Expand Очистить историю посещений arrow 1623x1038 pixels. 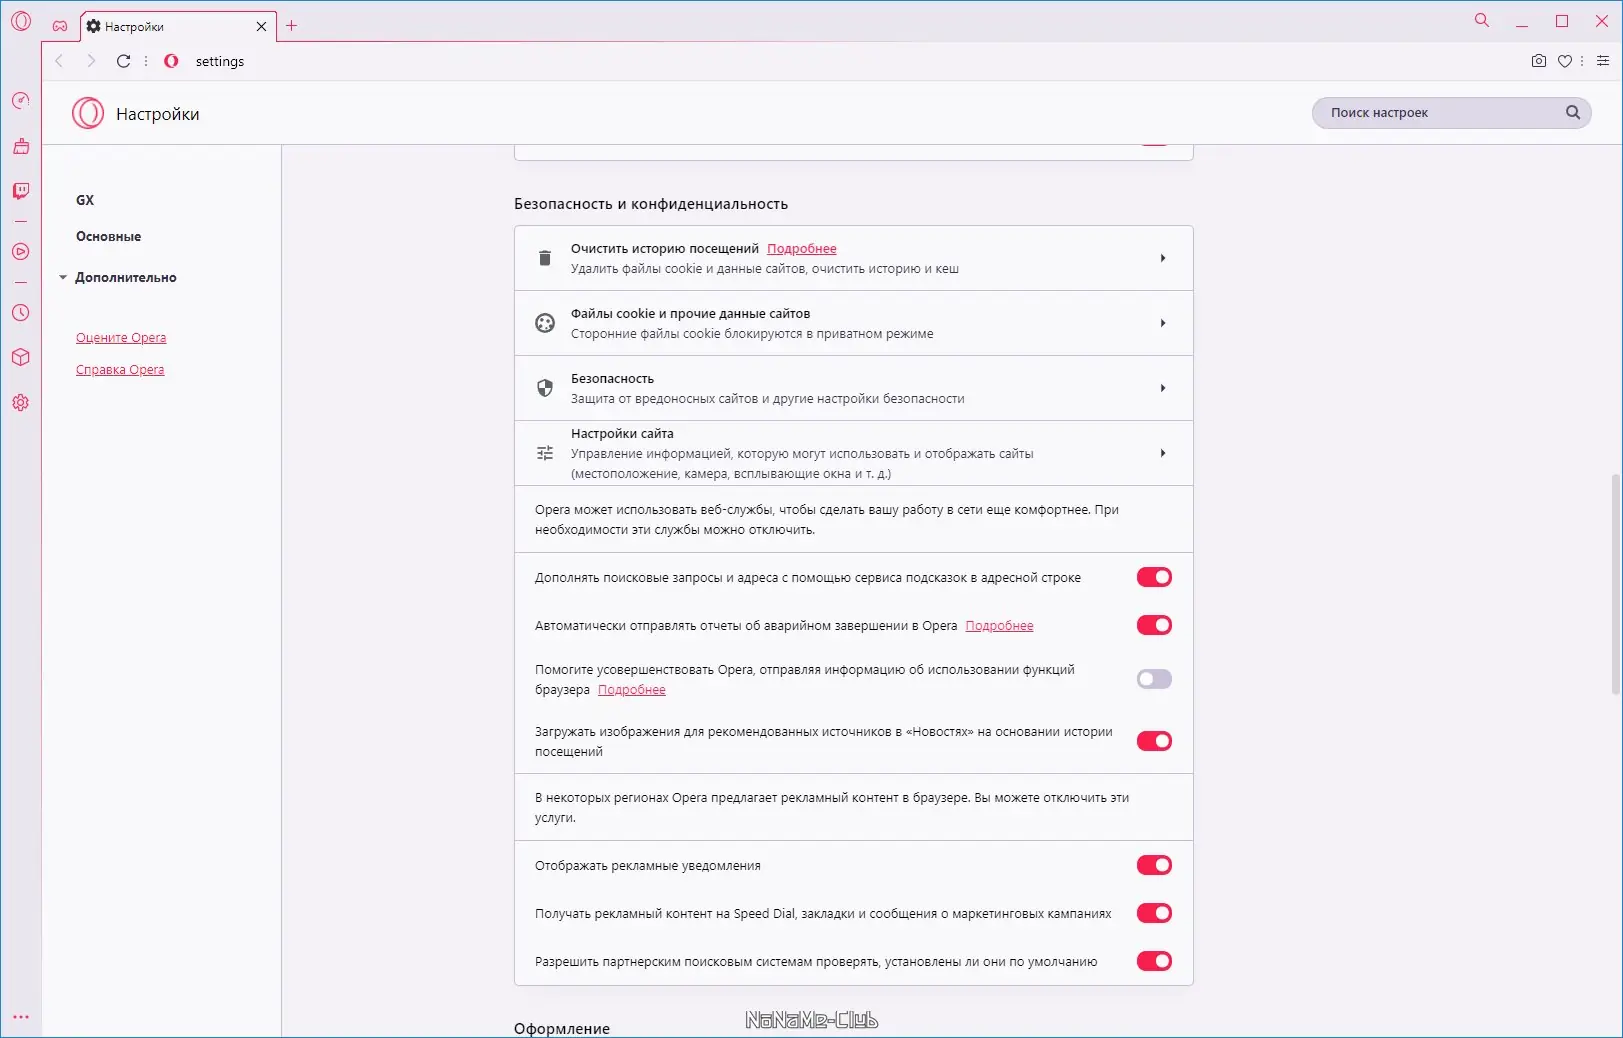[1163, 258]
